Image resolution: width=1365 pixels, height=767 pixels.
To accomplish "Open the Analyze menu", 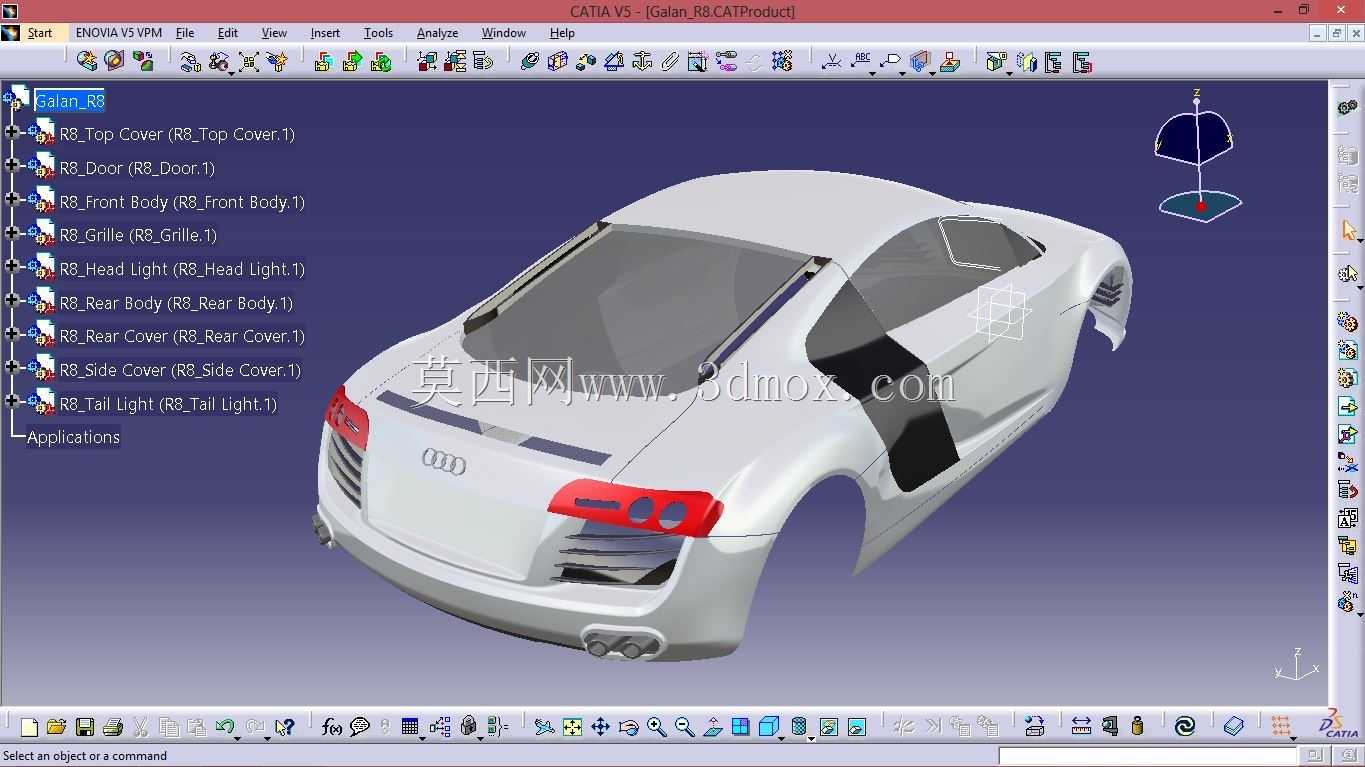I will click(x=437, y=33).
